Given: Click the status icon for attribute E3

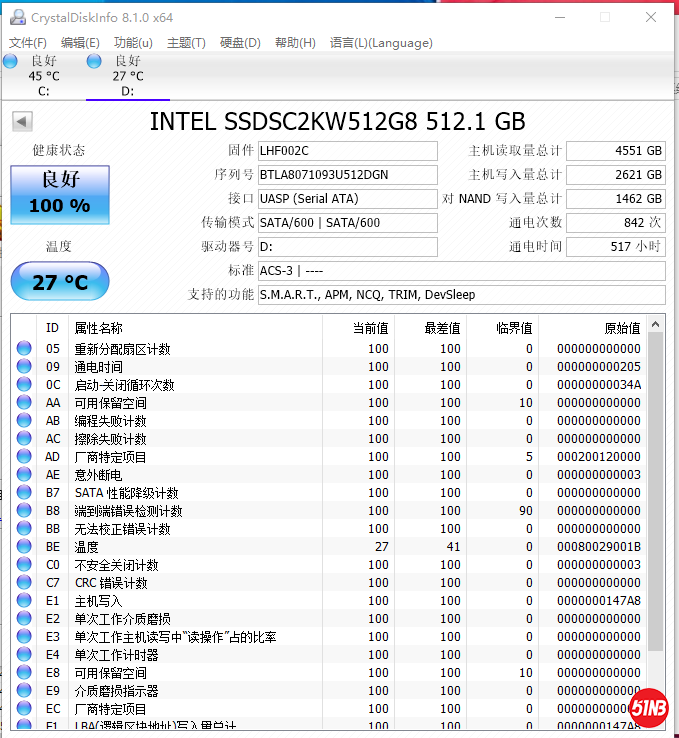Looking at the screenshot, I should click(x=24, y=636).
